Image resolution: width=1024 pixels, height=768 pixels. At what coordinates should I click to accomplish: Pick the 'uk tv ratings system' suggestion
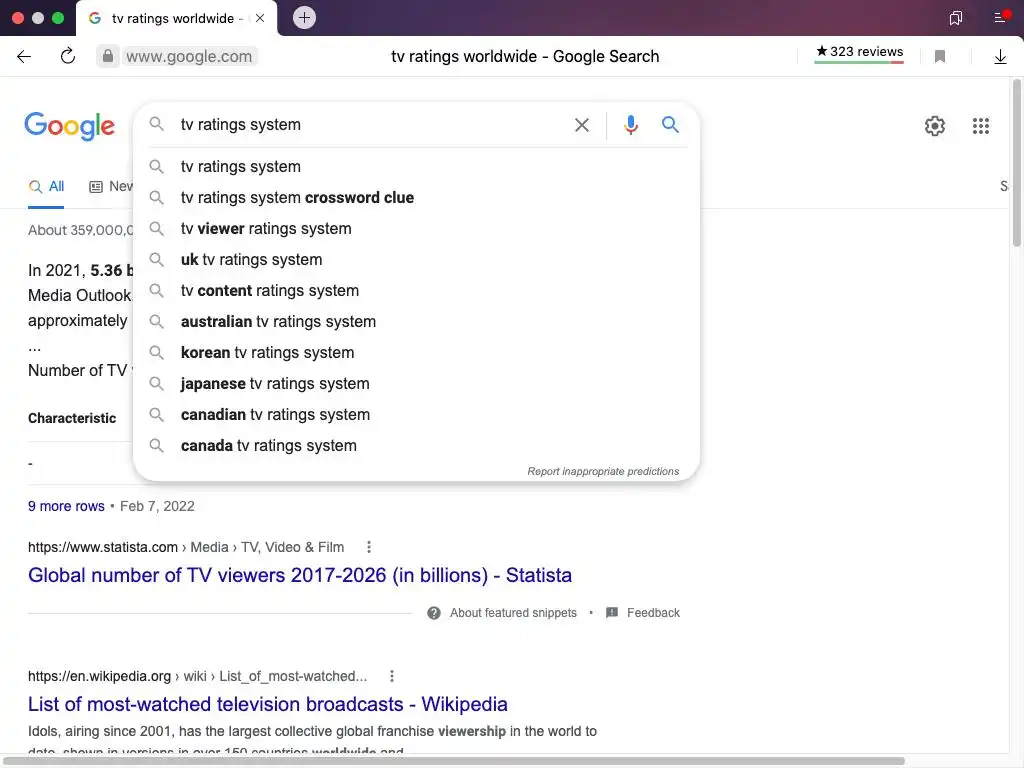point(416,259)
